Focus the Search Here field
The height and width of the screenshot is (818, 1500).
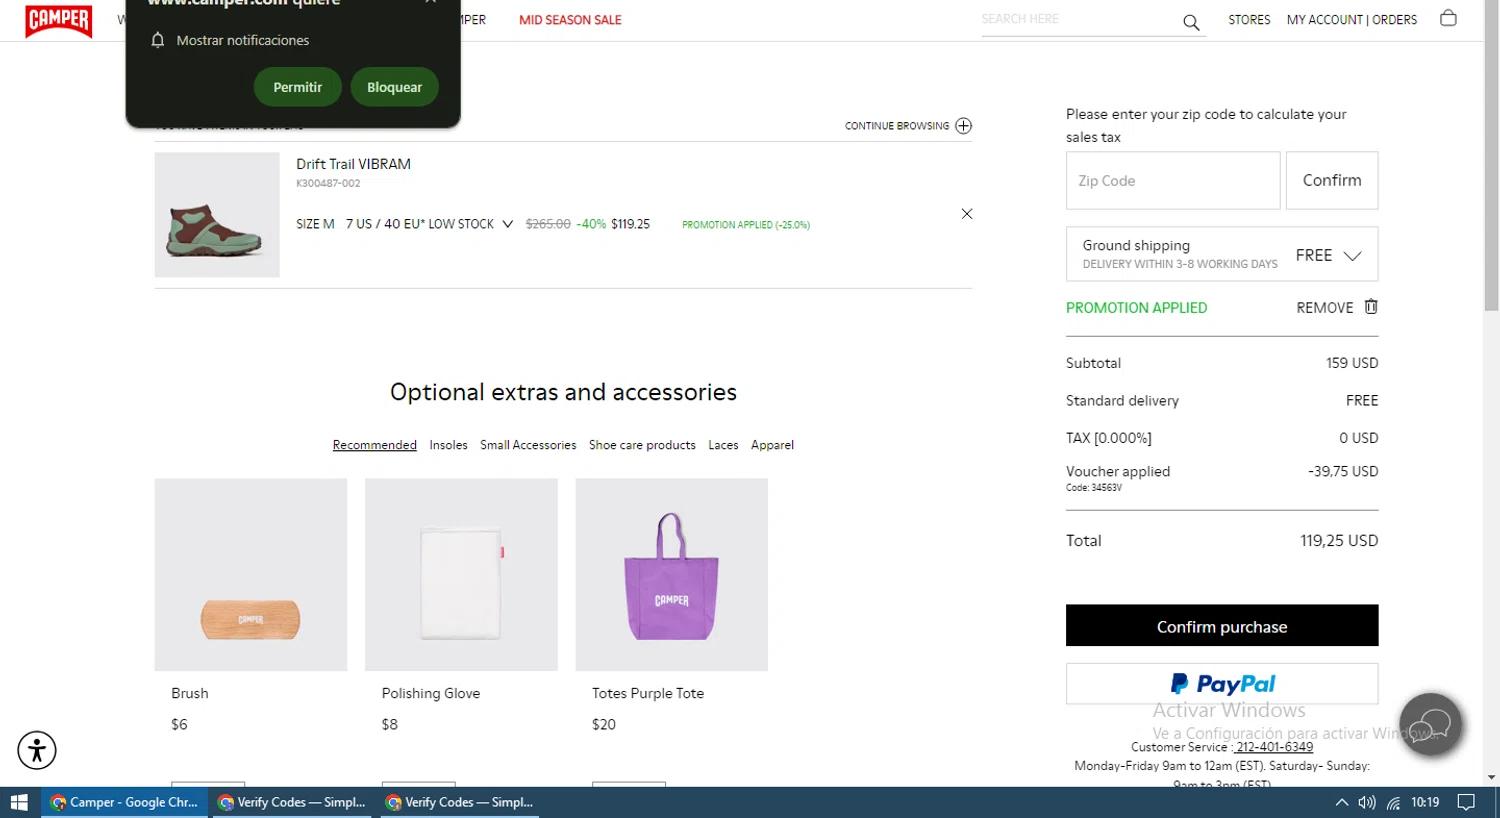tap(1080, 19)
